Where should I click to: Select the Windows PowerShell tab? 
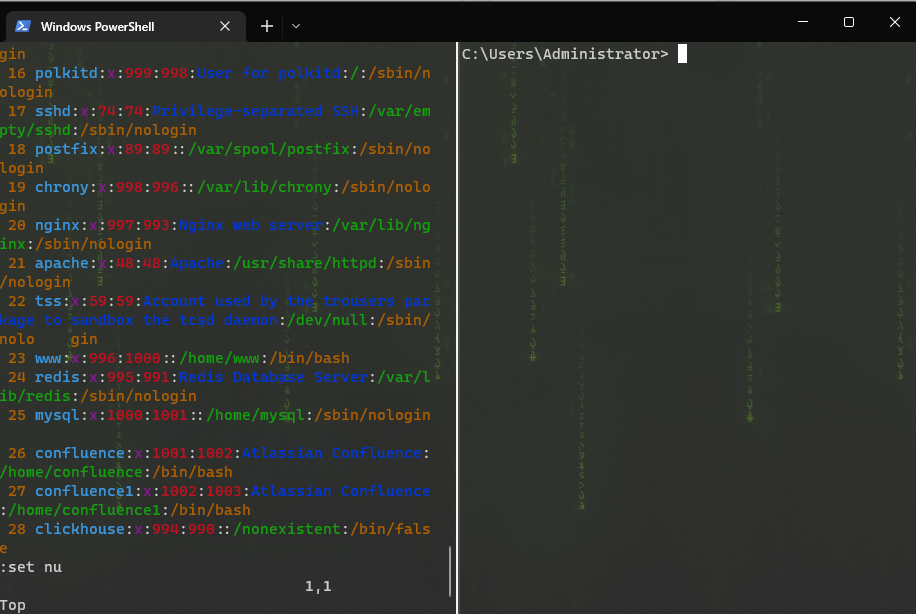tap(126, 26)
